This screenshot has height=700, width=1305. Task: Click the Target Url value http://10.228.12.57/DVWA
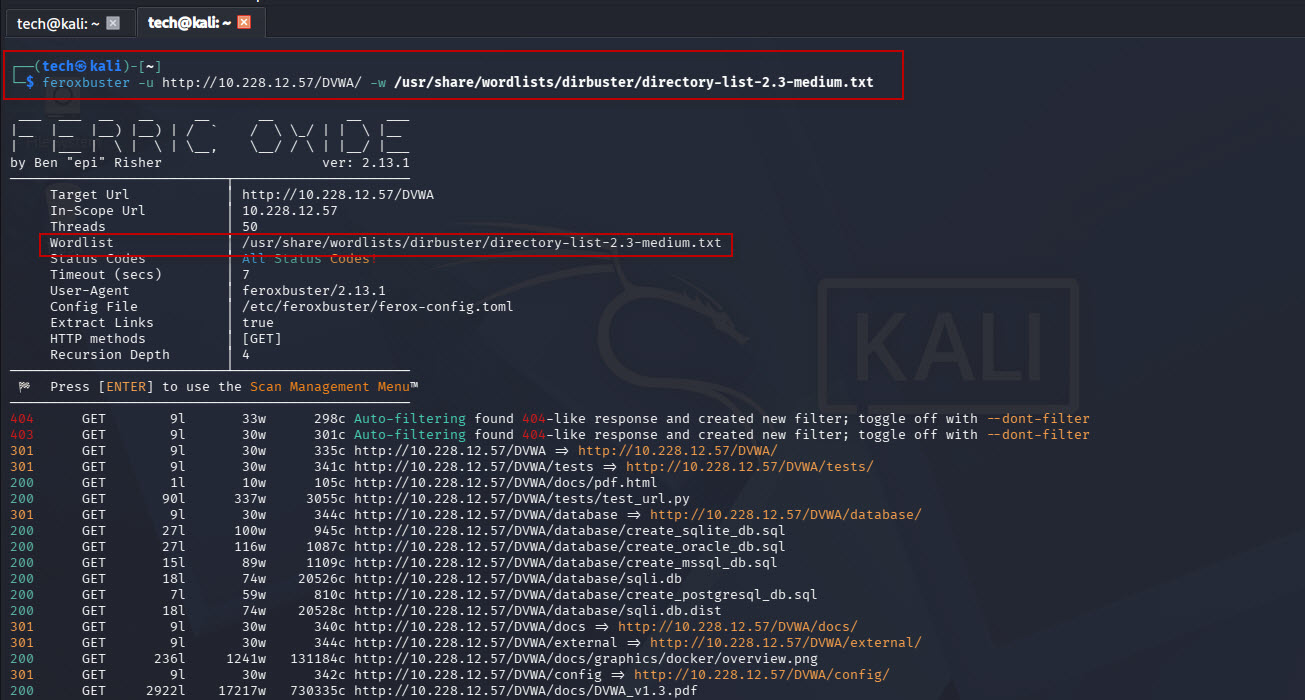click(x=338, y=194)
